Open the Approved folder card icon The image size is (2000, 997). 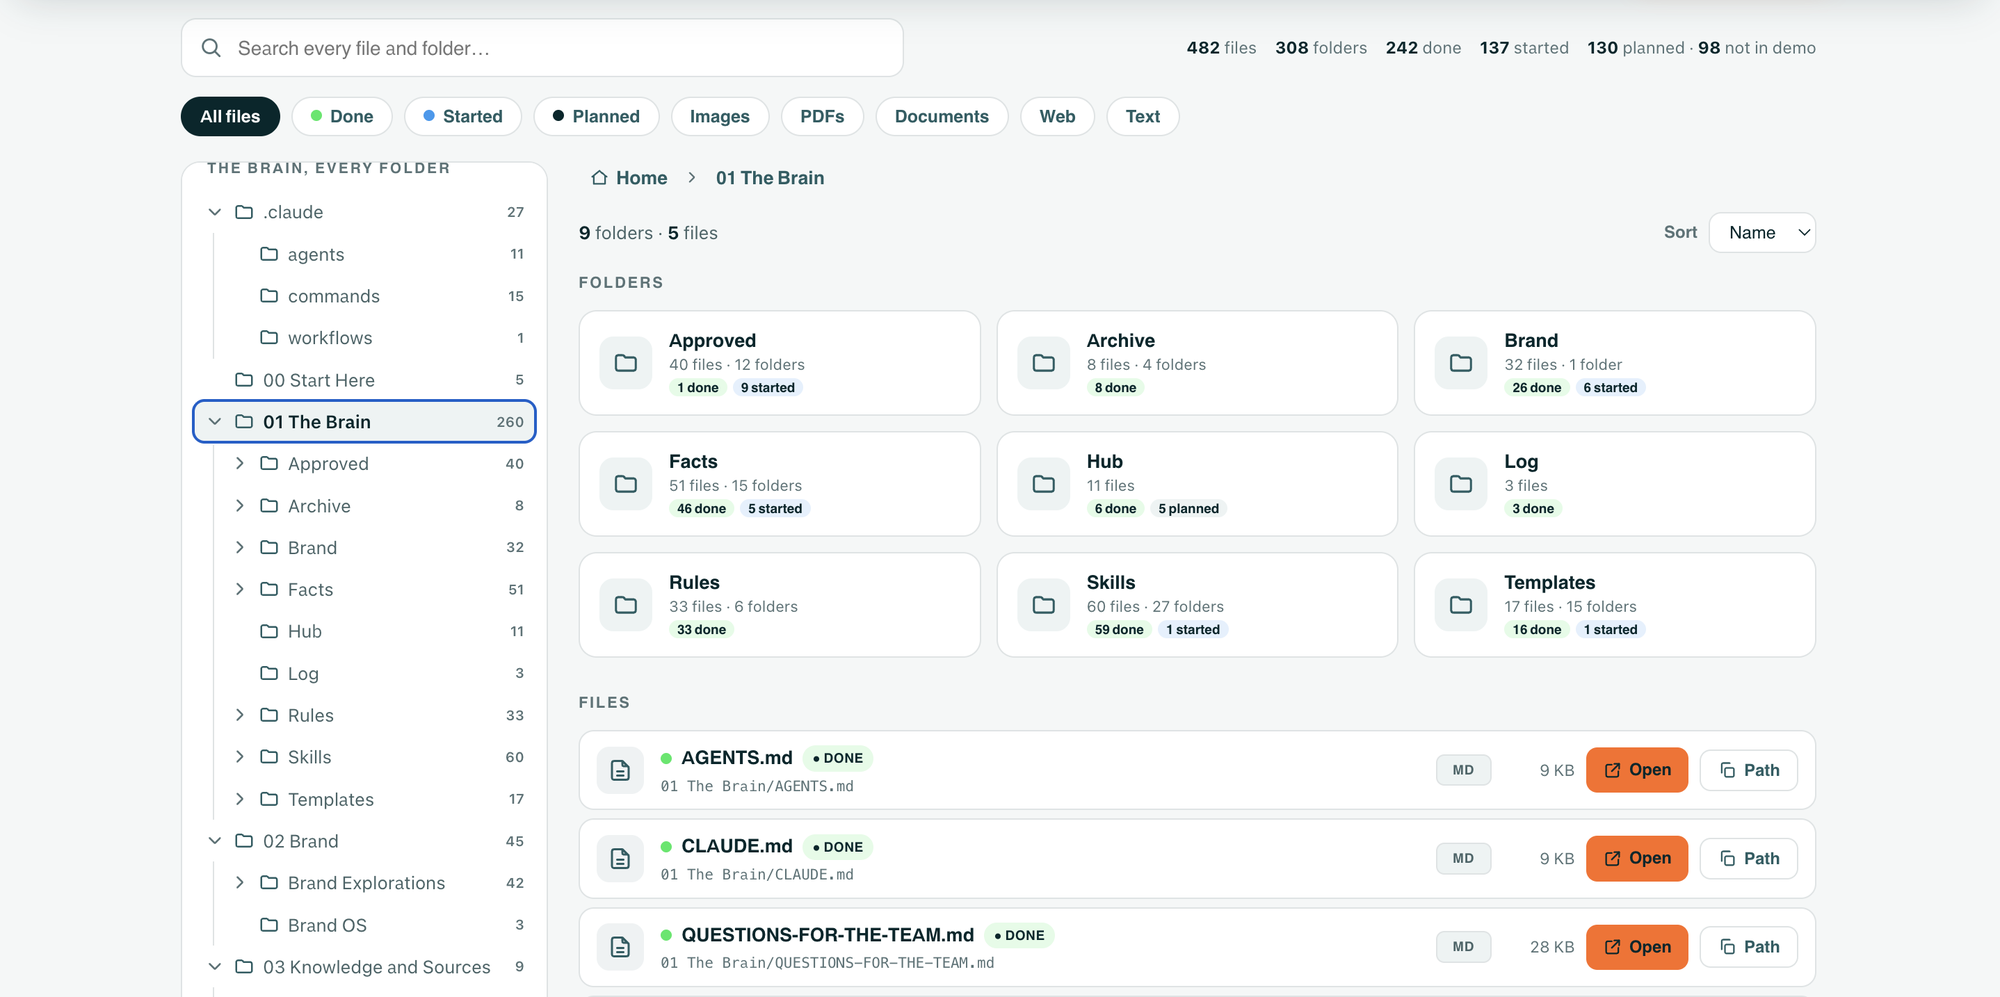[626, 363]
